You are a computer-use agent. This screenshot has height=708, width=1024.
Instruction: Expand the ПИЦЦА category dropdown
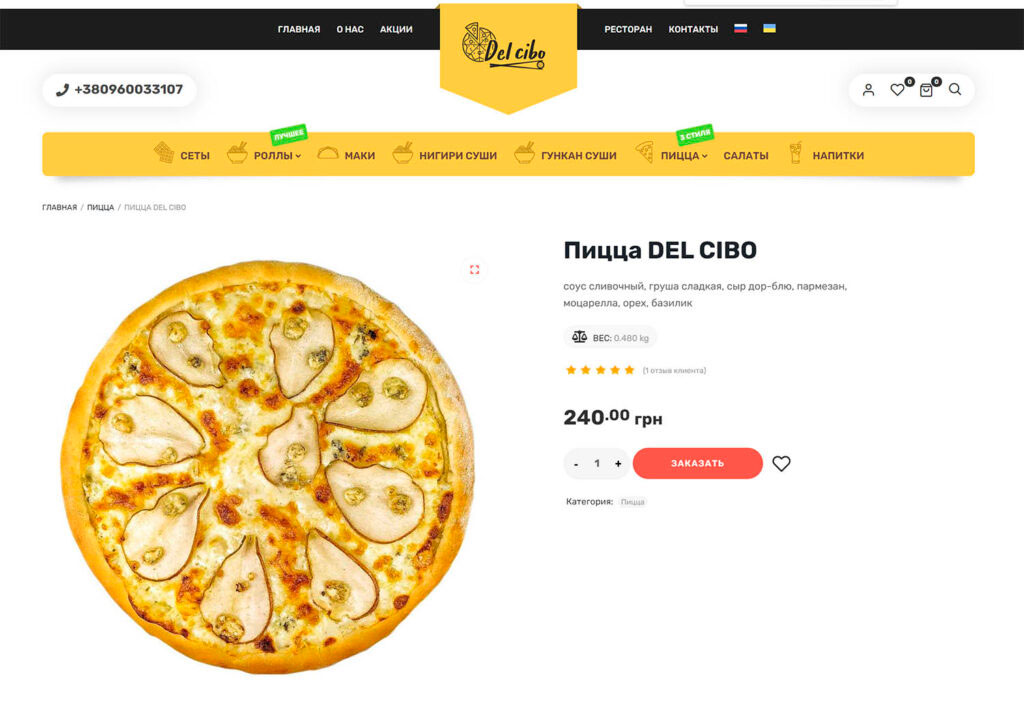click(684, 155)
